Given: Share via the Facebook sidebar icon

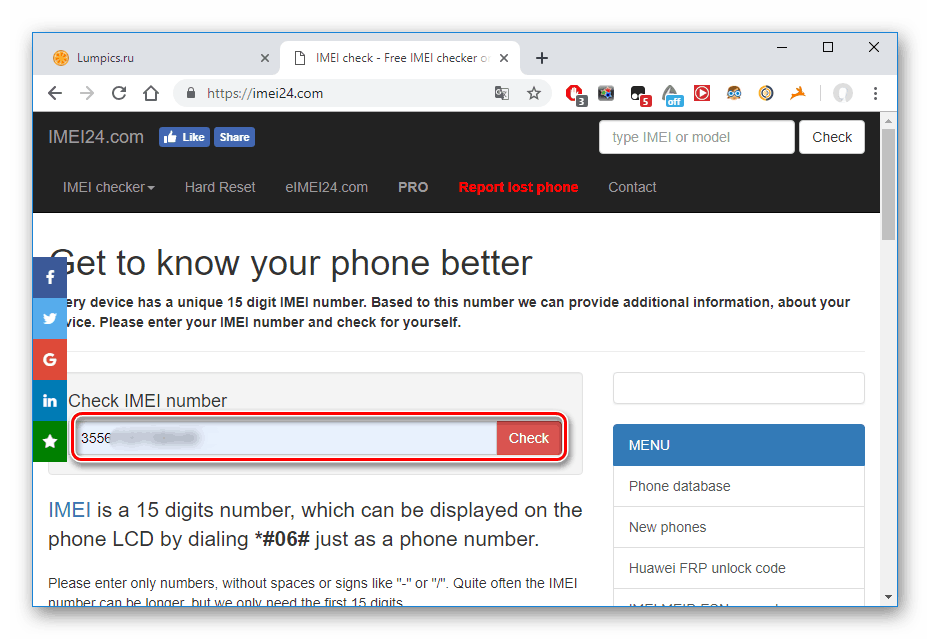Looking at the screenshot, I should 50,277.
